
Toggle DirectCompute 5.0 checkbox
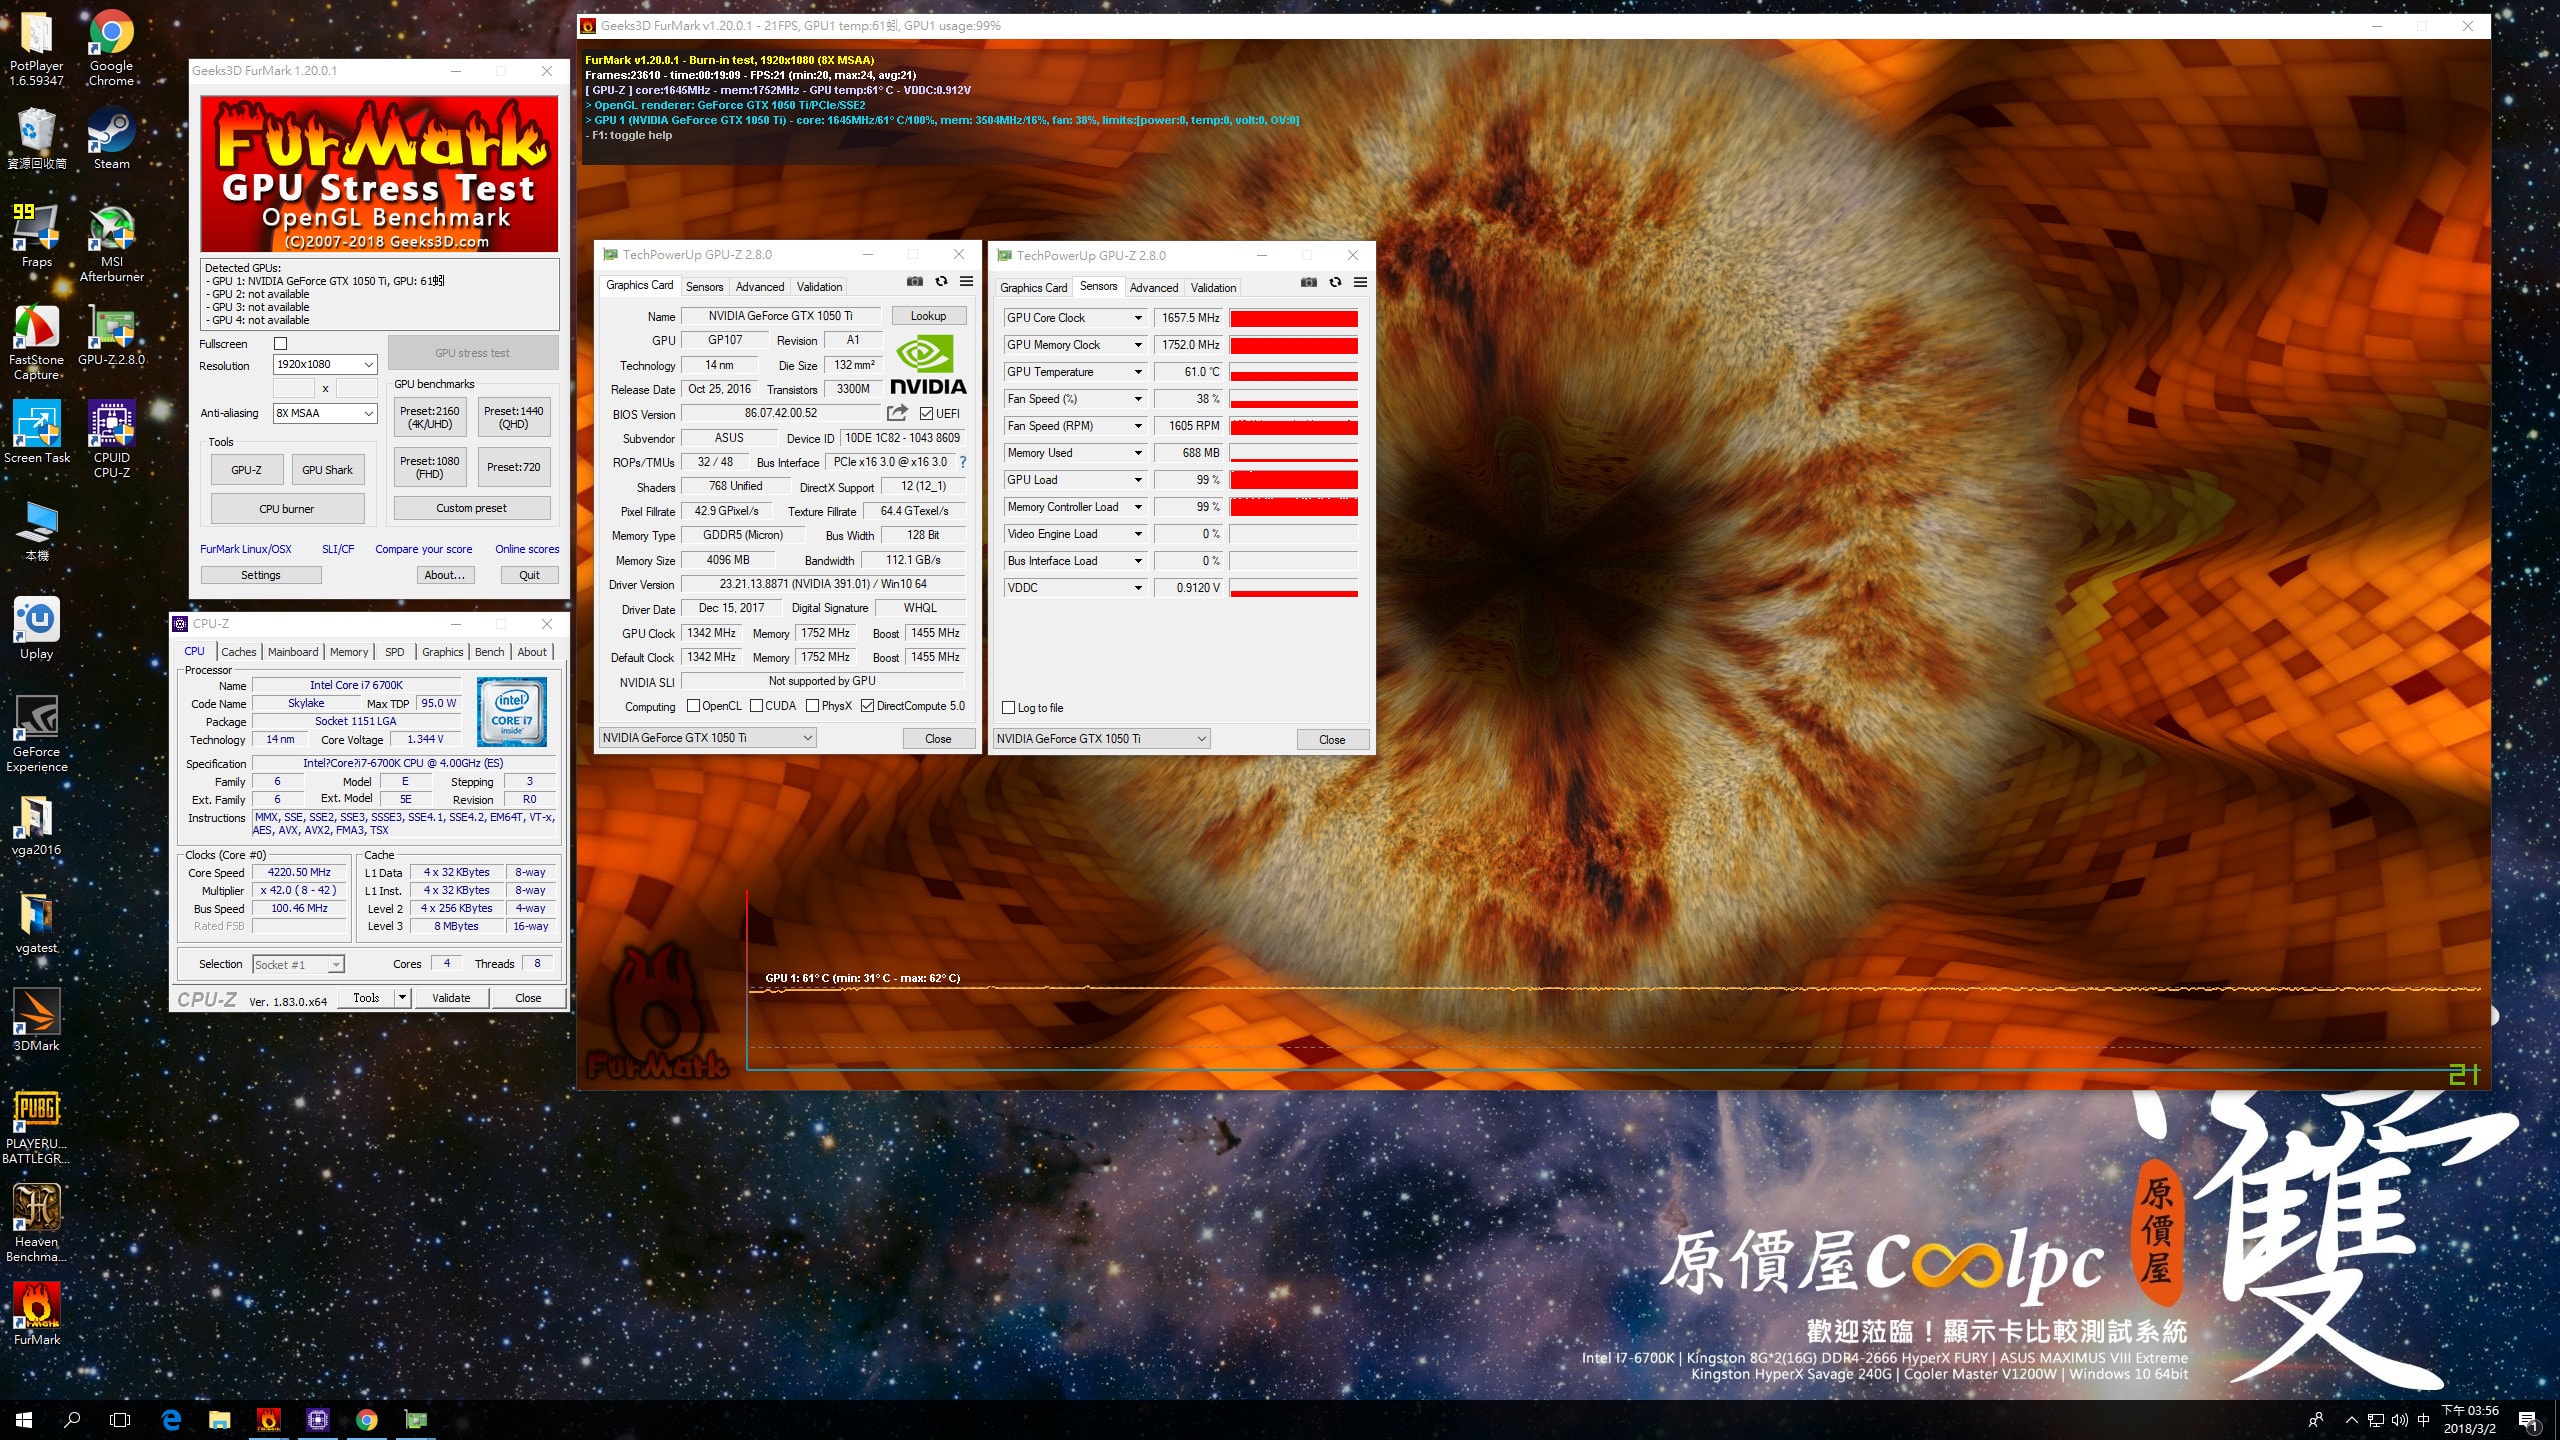pos(867,706)
